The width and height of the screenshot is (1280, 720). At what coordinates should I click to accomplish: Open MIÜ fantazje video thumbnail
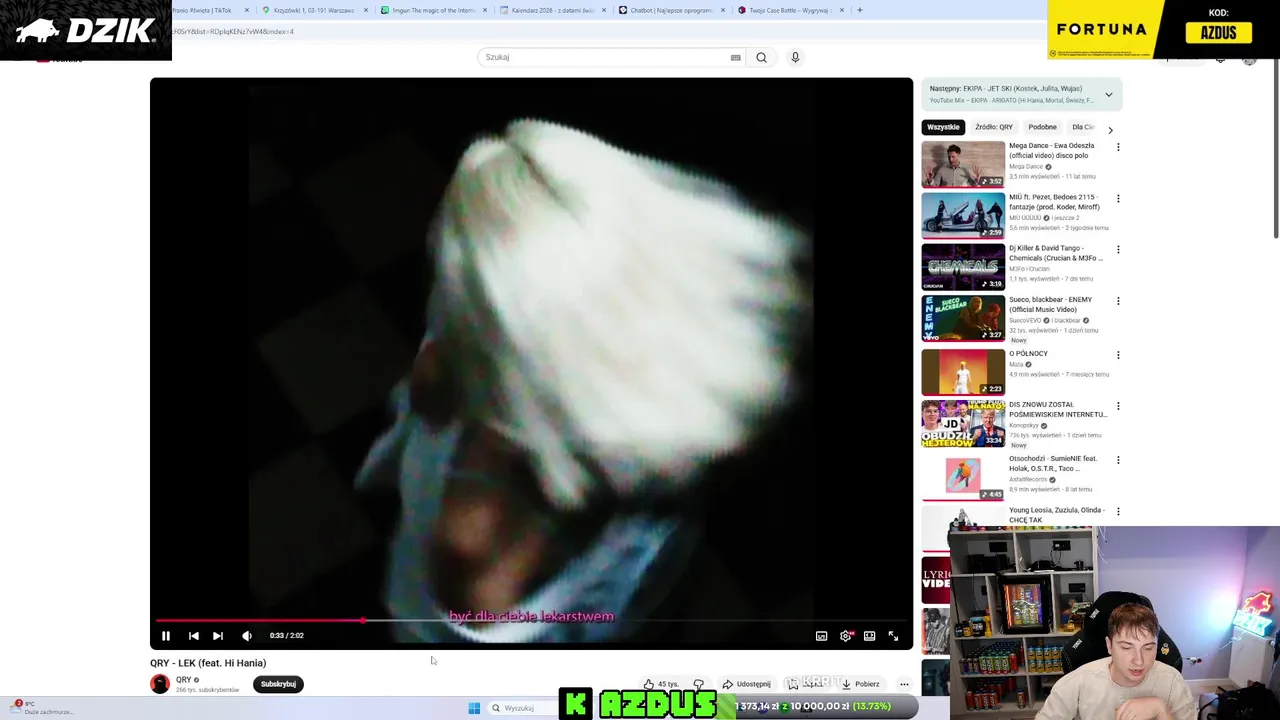pyautogui.click(x=963, y=216)
